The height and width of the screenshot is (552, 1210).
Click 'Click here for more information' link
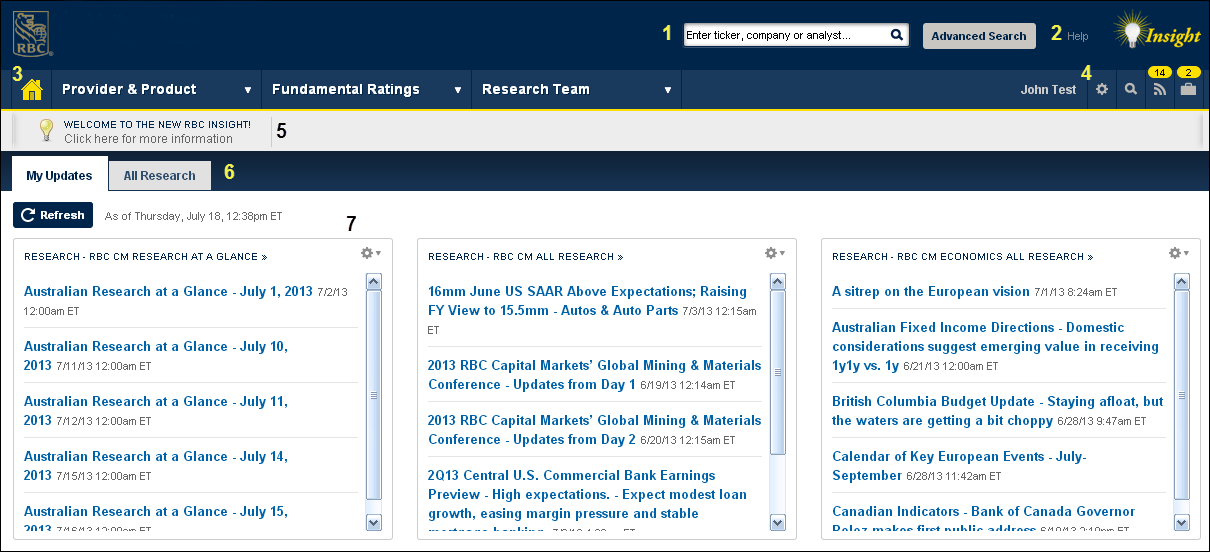tap(148, 139)
